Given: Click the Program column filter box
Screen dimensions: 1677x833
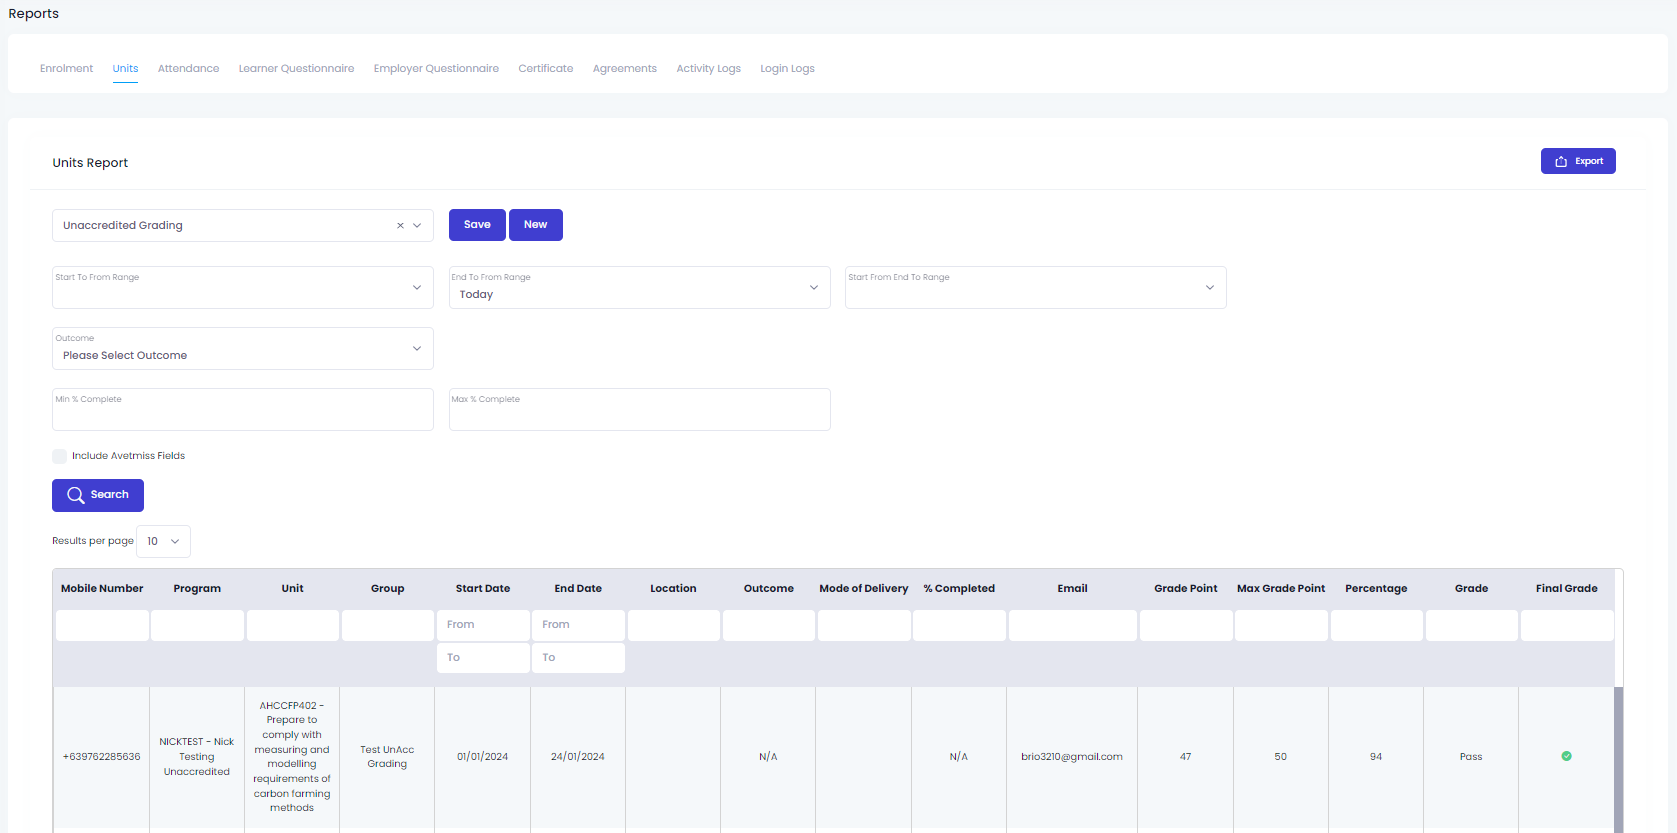Looking at the screenshot, I should click(197, 625).
